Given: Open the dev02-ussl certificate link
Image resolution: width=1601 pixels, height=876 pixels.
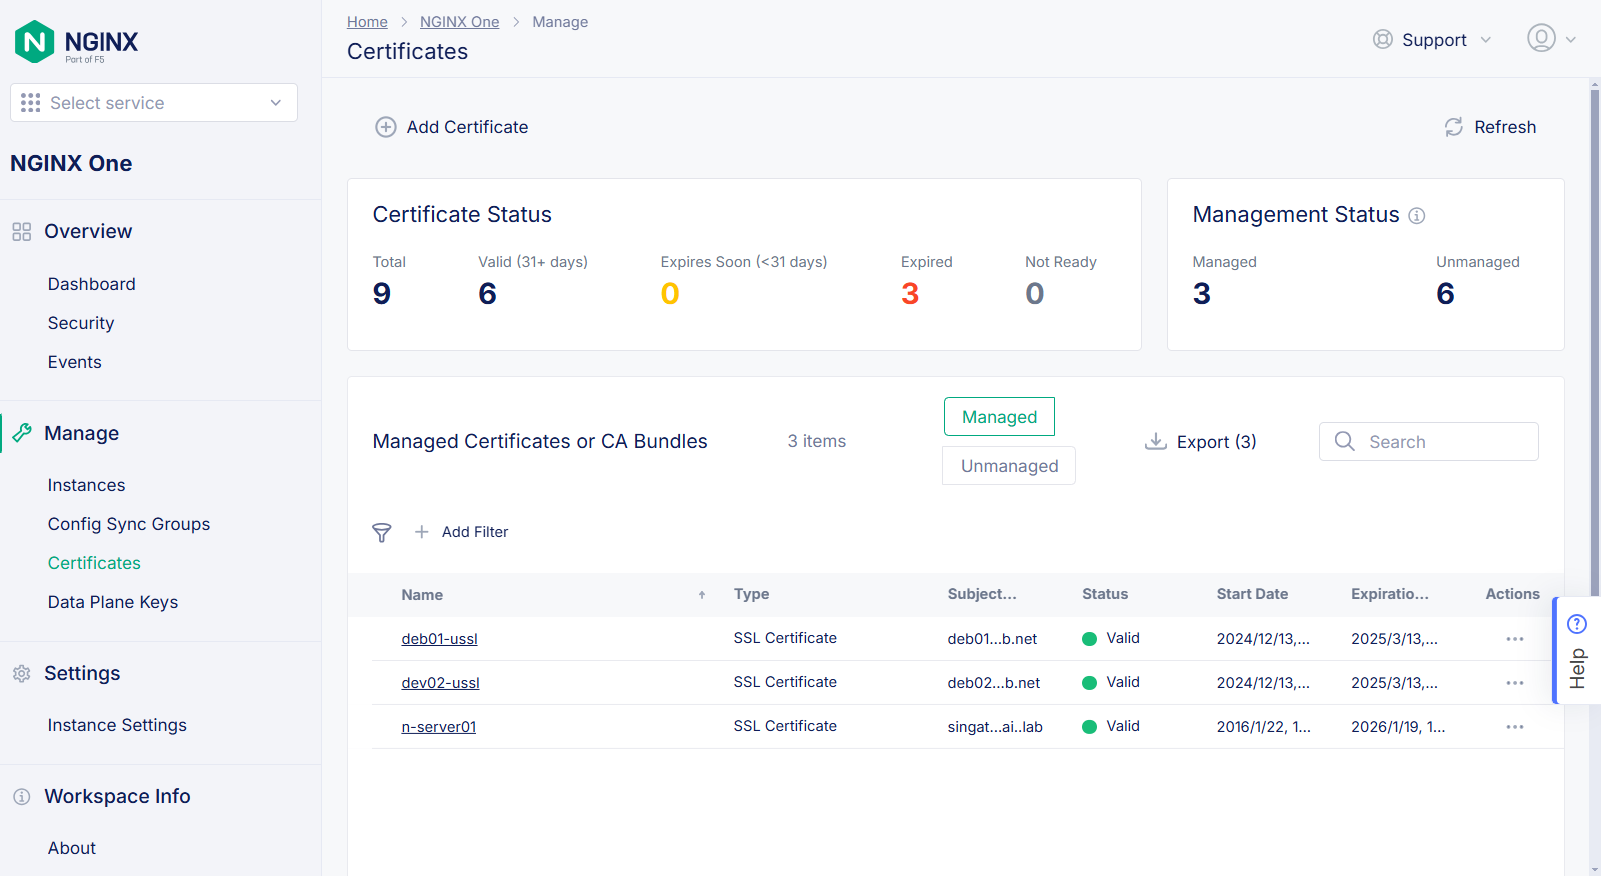Looking at the screenshot, I should point(440,683).
